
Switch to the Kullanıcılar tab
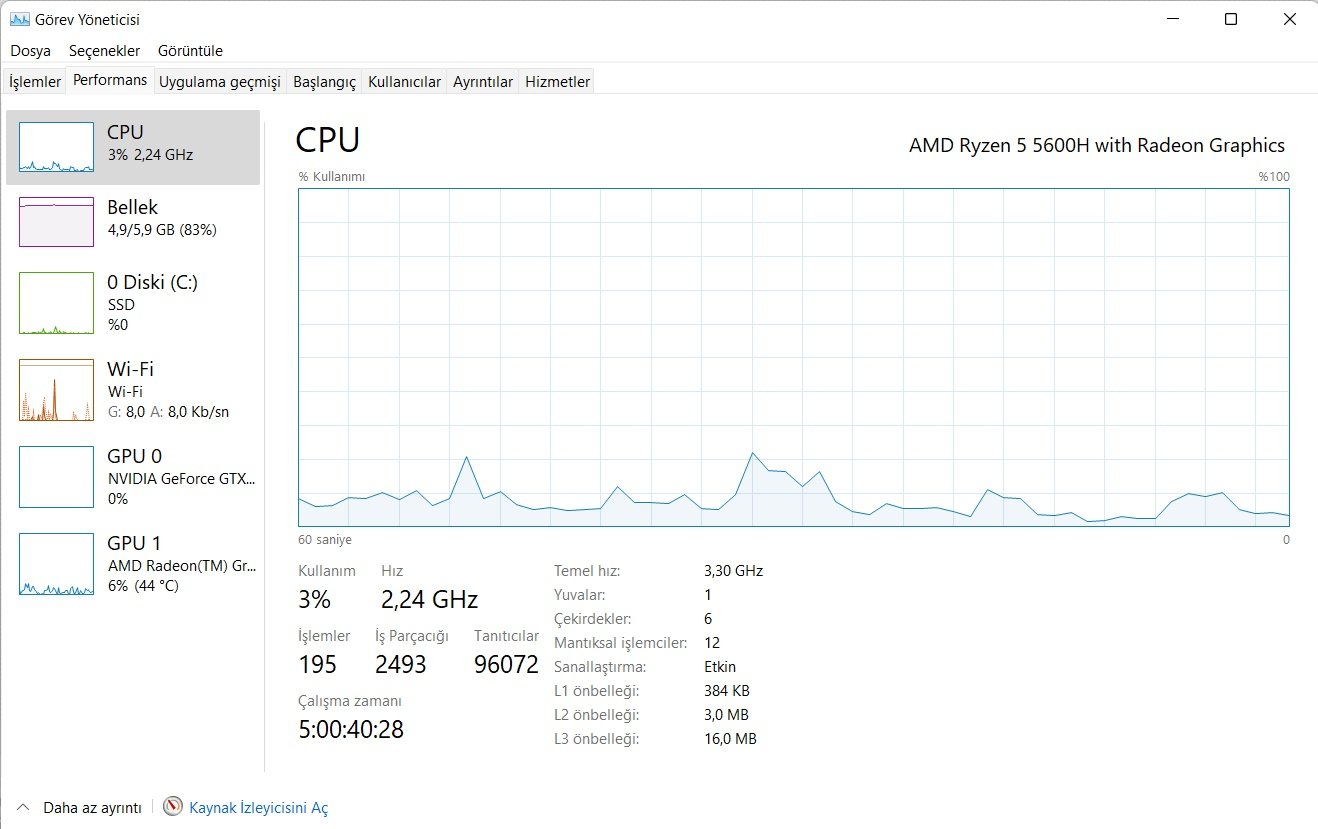404,82
